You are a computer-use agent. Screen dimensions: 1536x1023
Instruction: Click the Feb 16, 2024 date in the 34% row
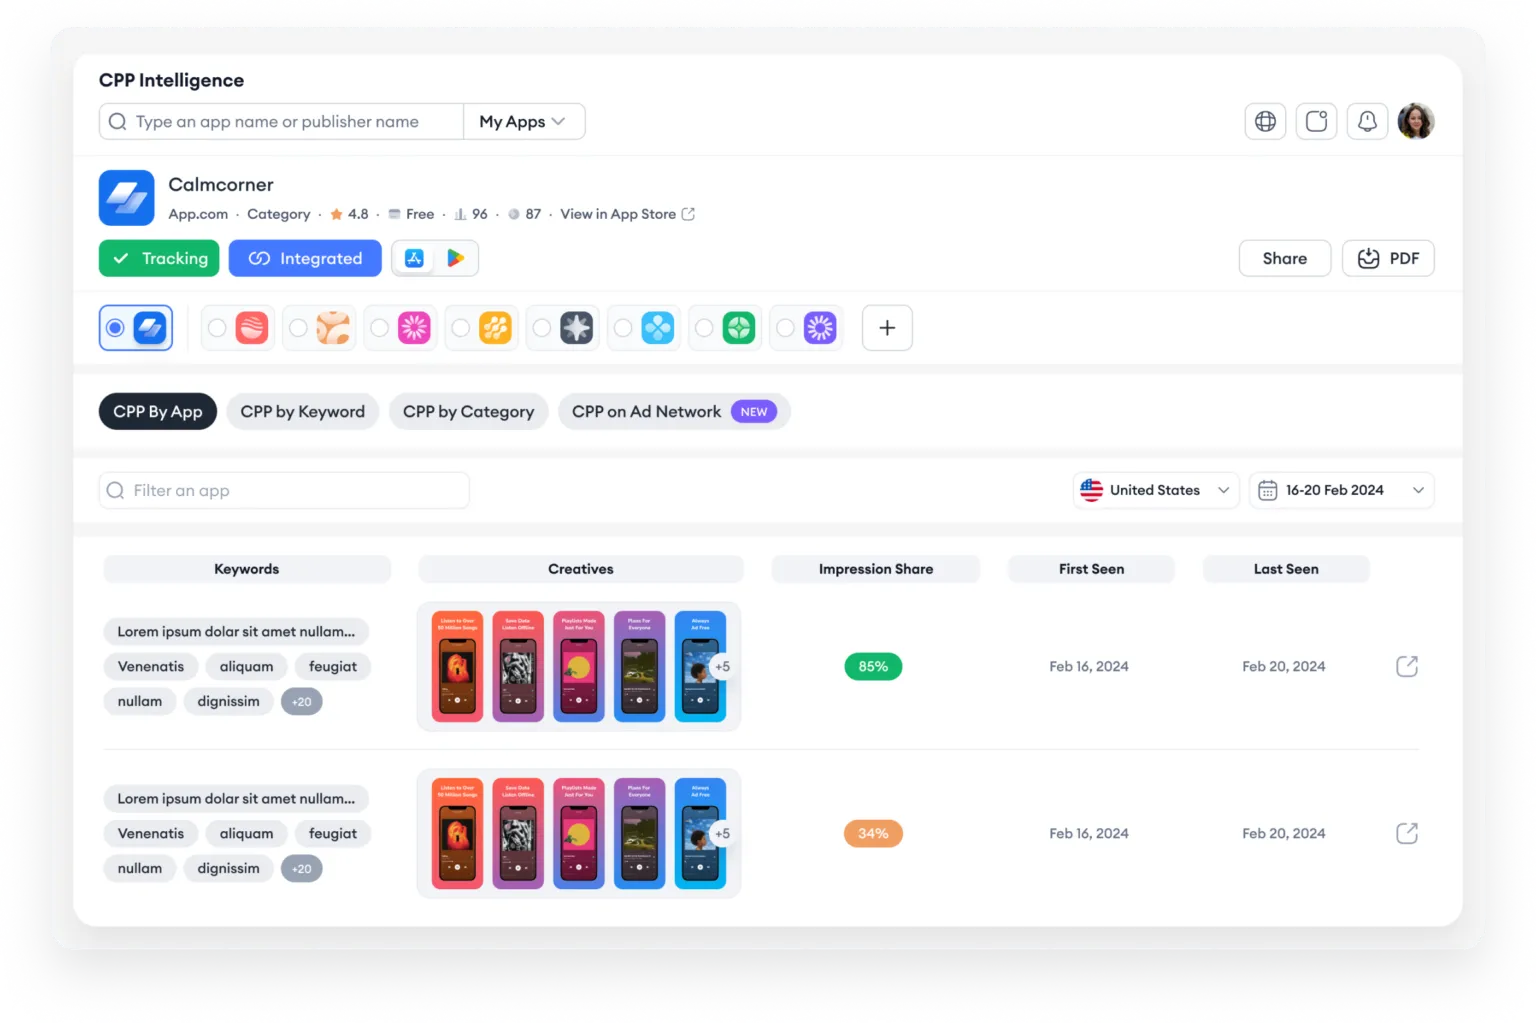[x=1089, y=833]
